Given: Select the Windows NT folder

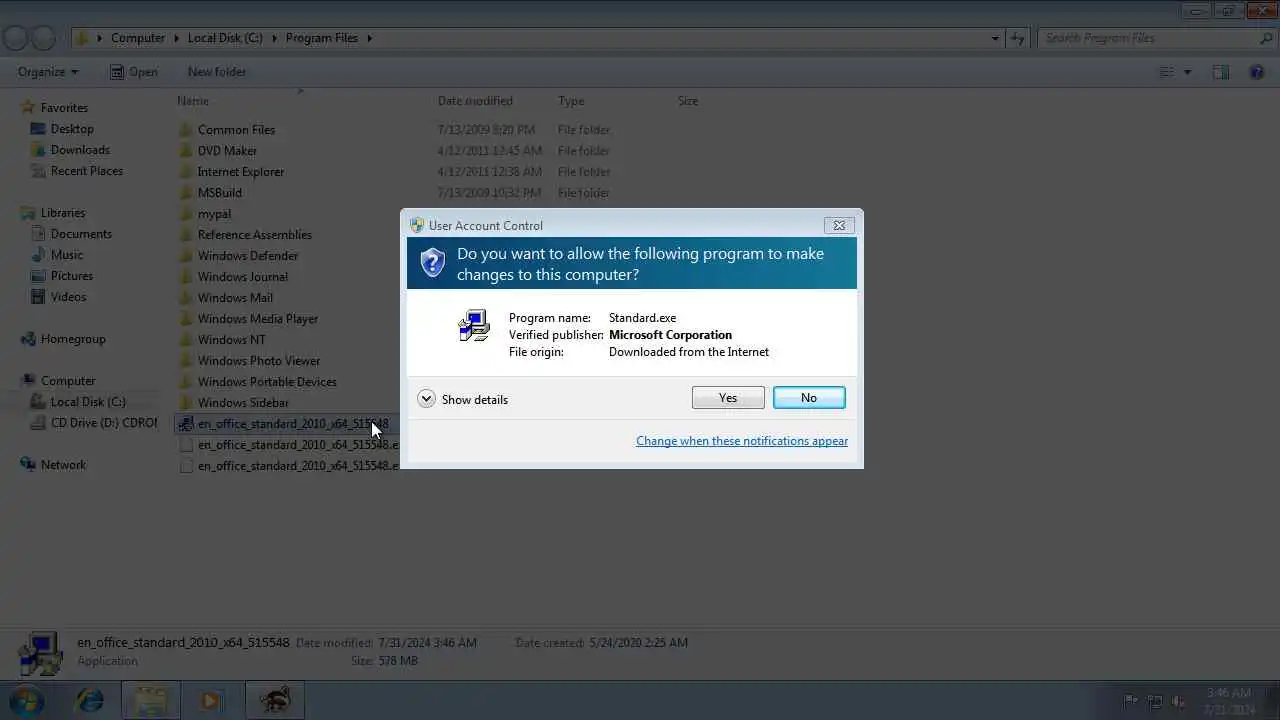Looking at the screenshot, I should 231,340.
